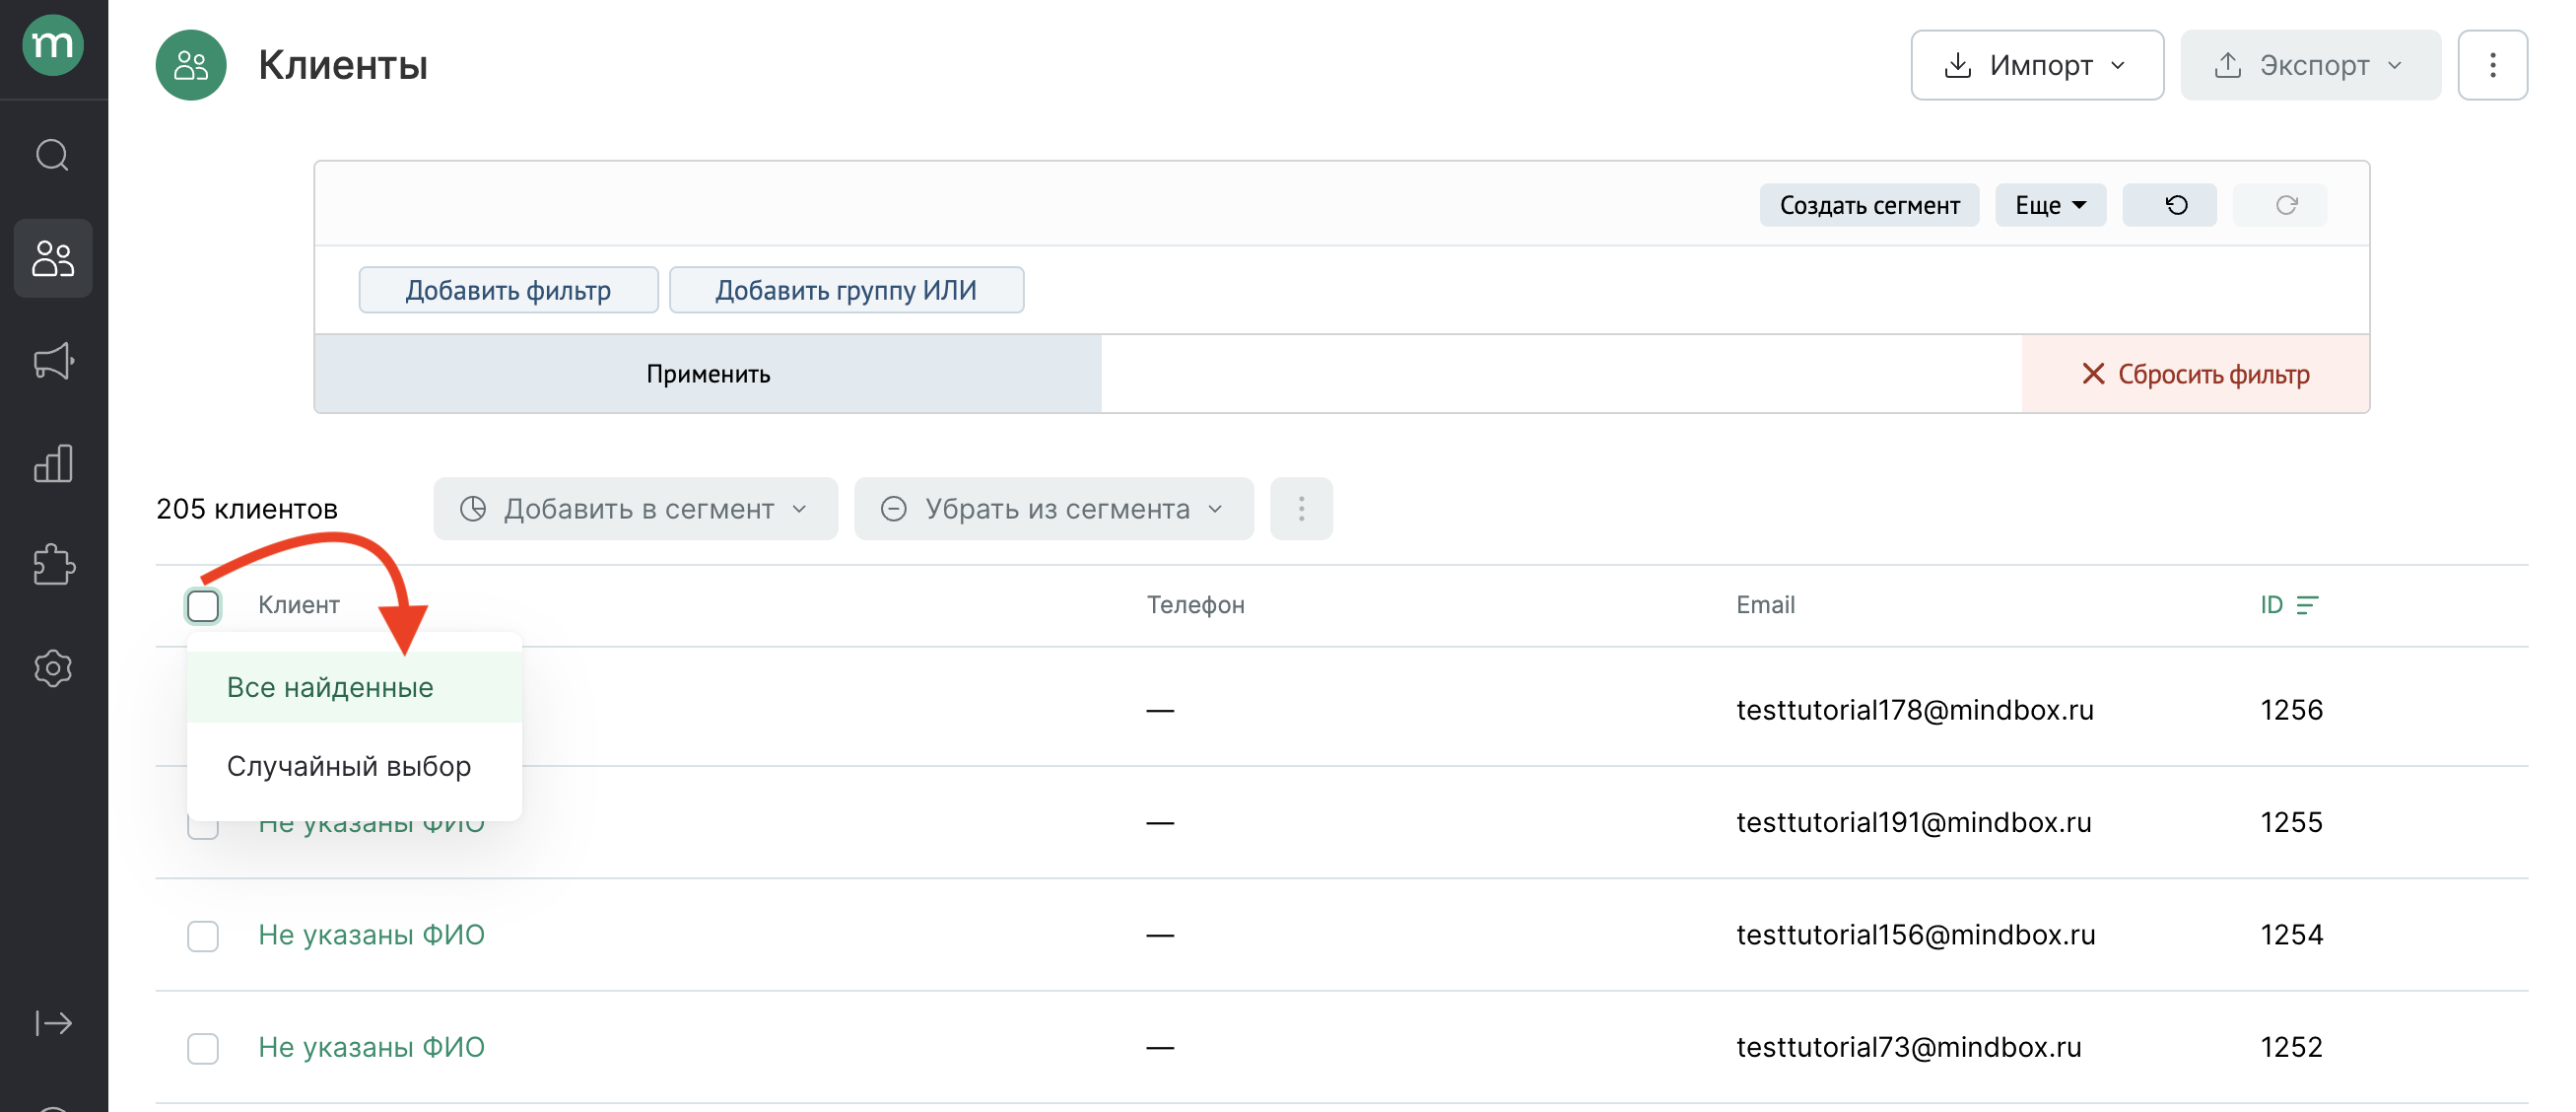The image size is (2576, 1112).
Task: Click the Телефон column header
Action: pyautogui.click(x=1195, y=605)
